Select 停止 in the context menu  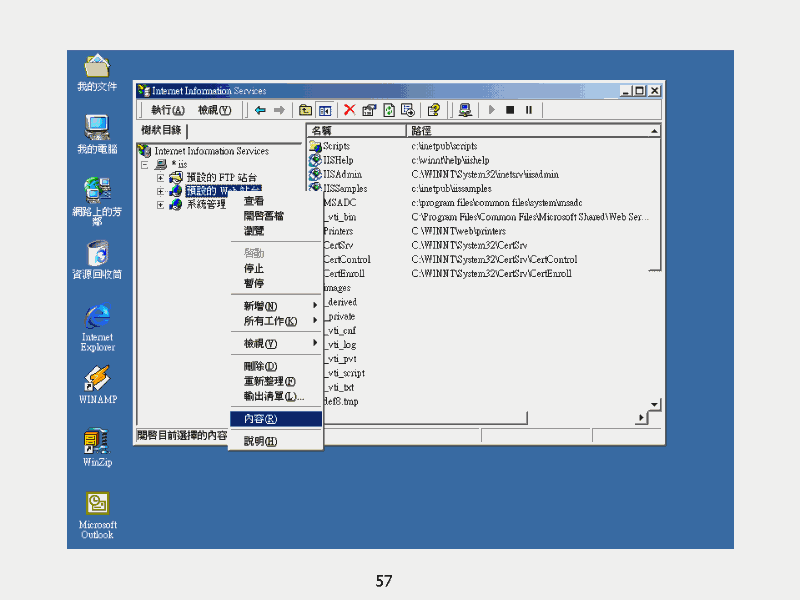254,269
